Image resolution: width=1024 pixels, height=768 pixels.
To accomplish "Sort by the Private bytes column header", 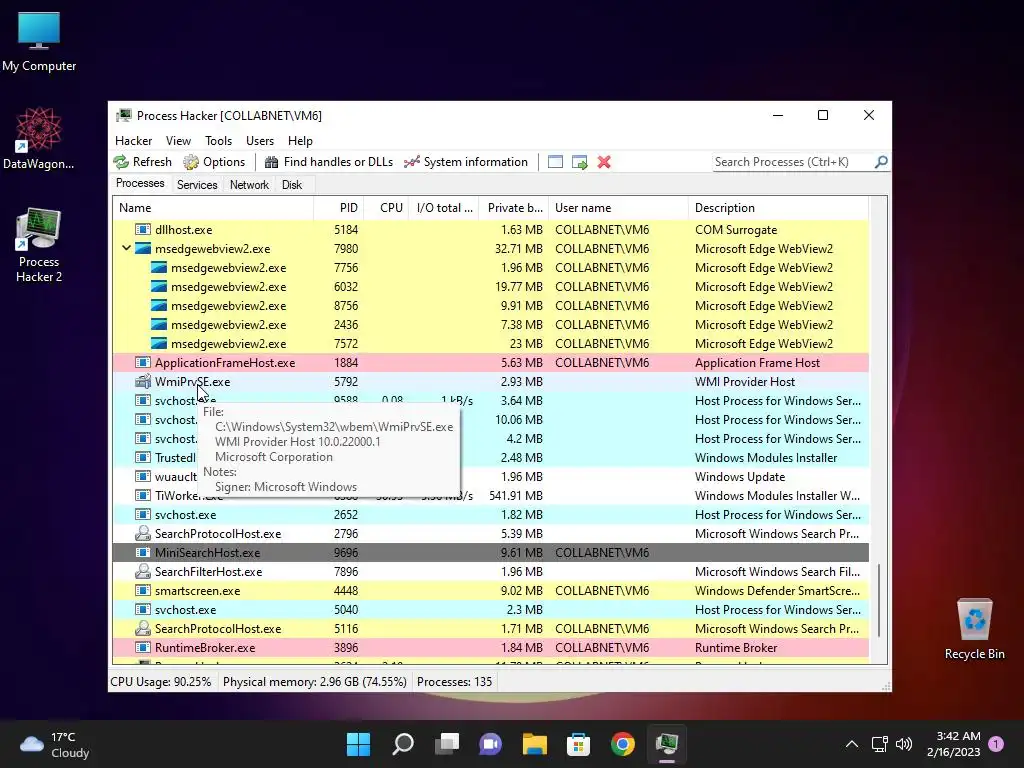I will tap(513, 208).
